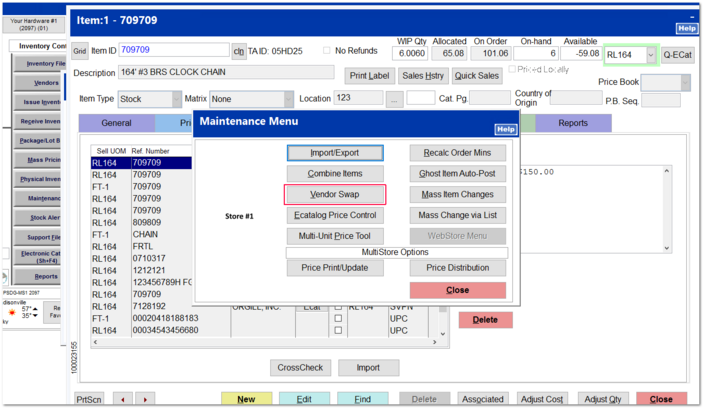Viewport: 704px width, 409px height.
Task: Open the Item Type Stock dropdown
Action: 176,99
